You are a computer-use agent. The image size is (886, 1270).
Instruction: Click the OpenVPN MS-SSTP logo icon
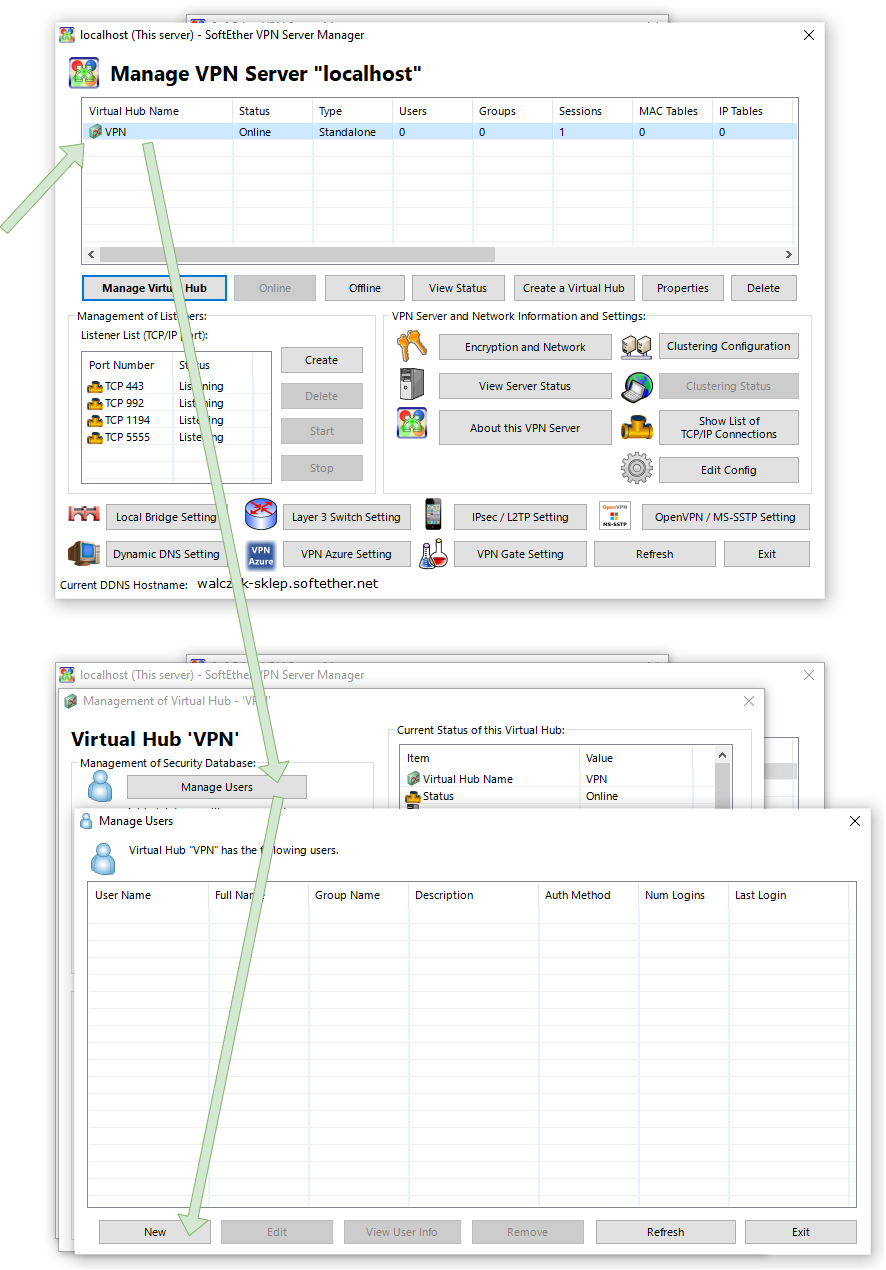[615, 516]
